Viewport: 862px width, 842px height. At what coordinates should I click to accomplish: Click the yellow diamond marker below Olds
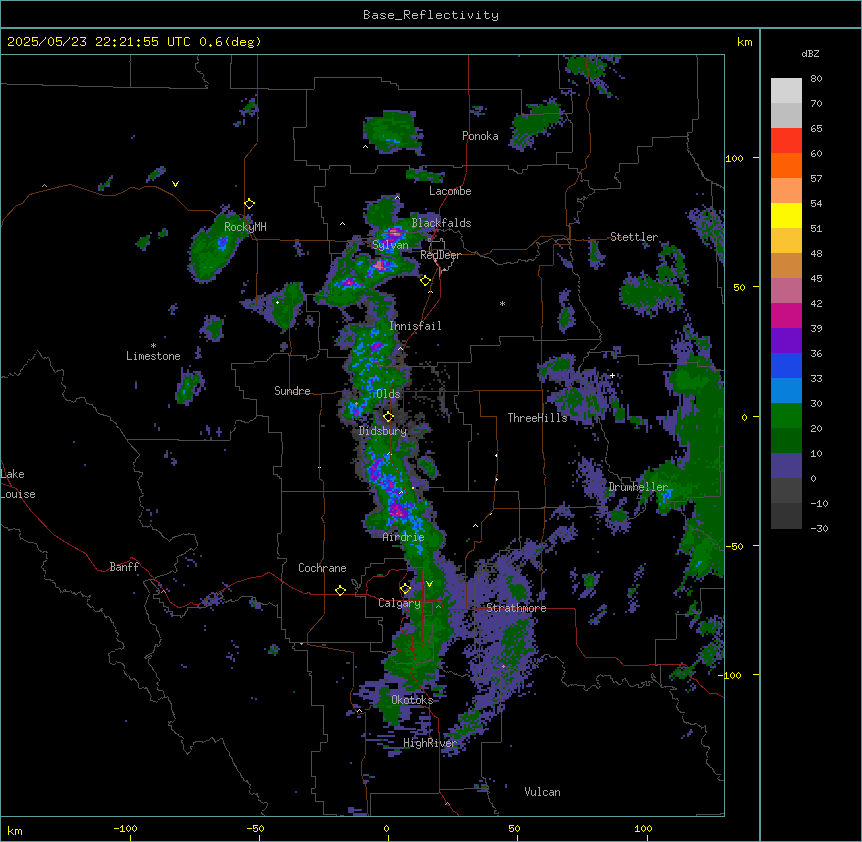pos(388,417)
